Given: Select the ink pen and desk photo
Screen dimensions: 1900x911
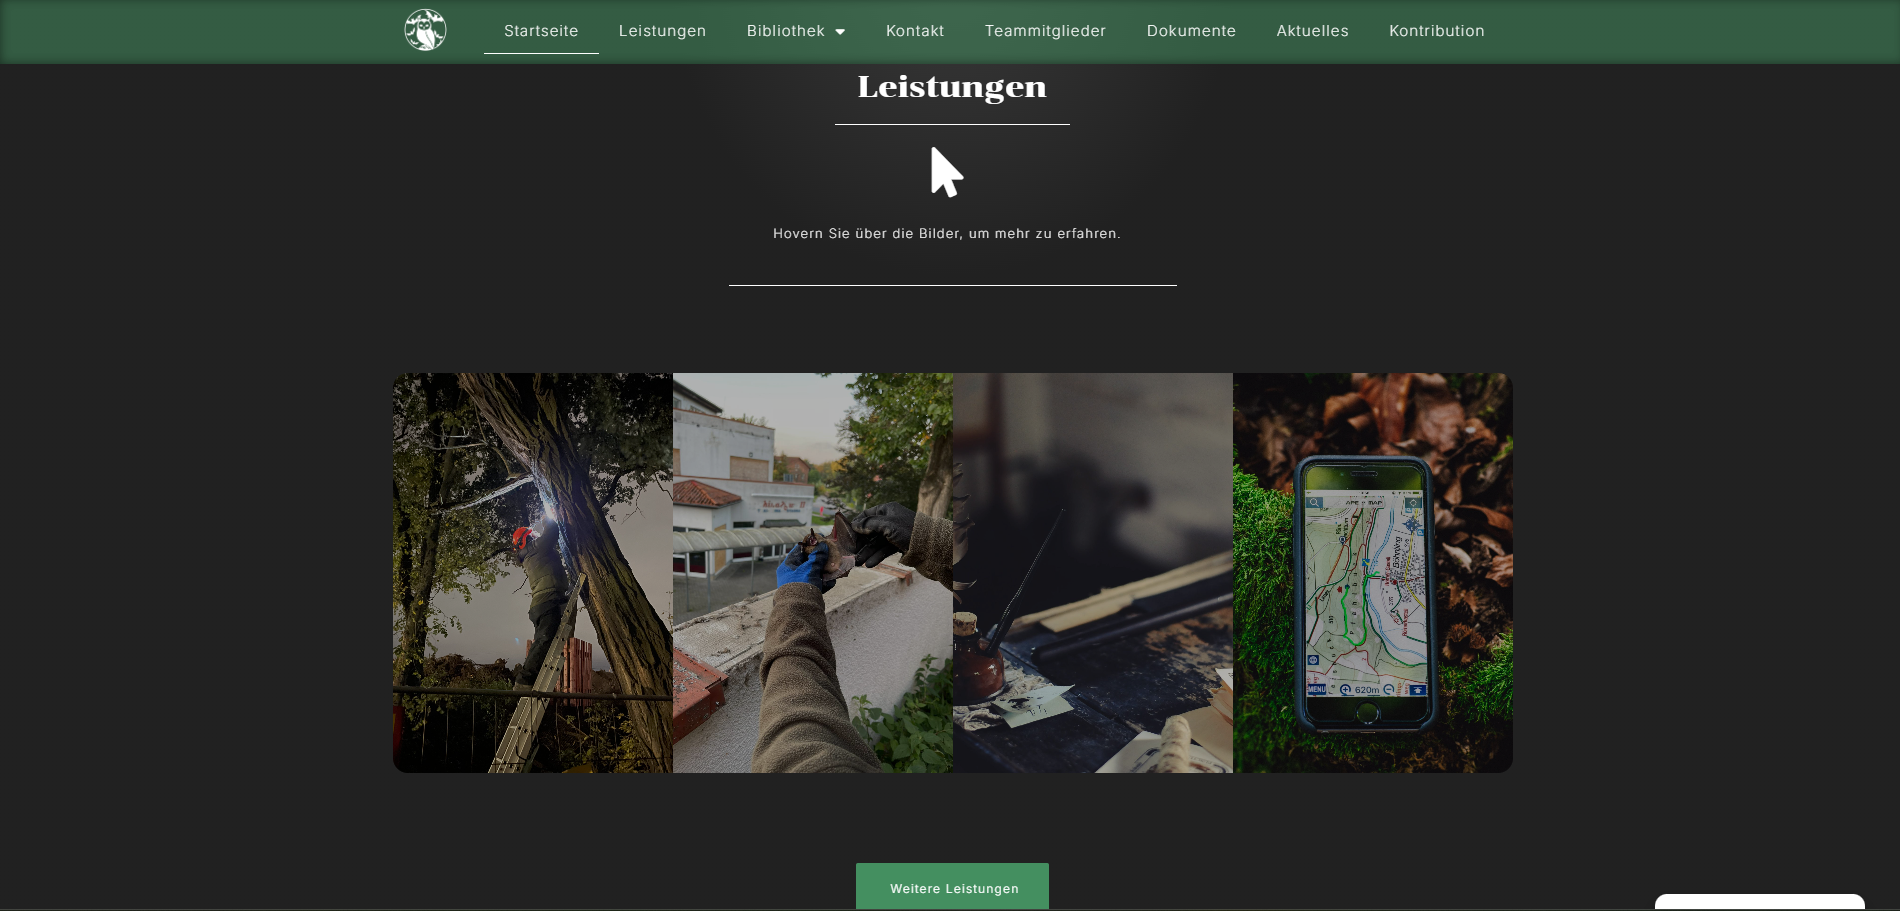Looking at the screenshot, I should pos(1093,572).
